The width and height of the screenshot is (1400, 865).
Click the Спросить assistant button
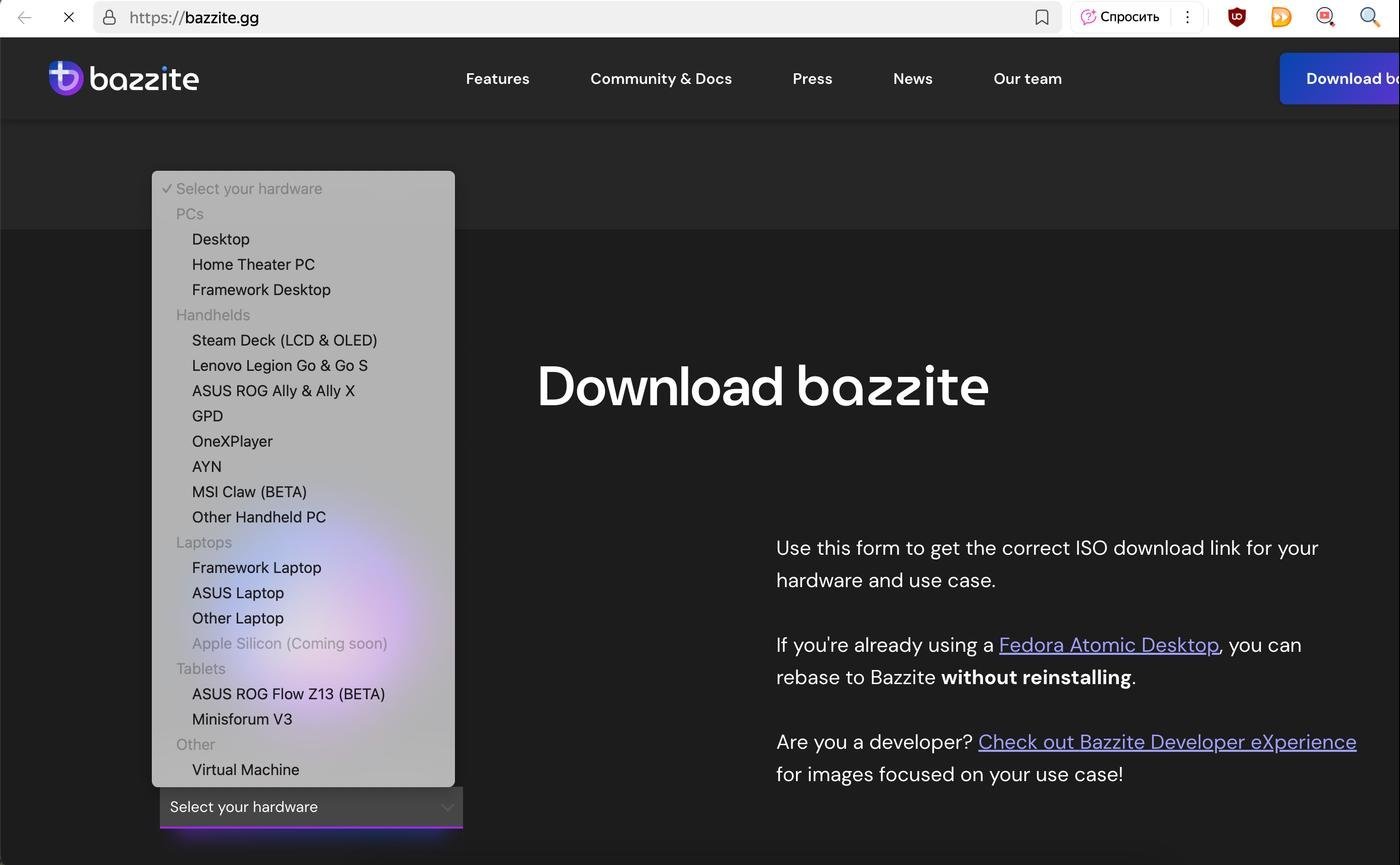[1120, 17]
